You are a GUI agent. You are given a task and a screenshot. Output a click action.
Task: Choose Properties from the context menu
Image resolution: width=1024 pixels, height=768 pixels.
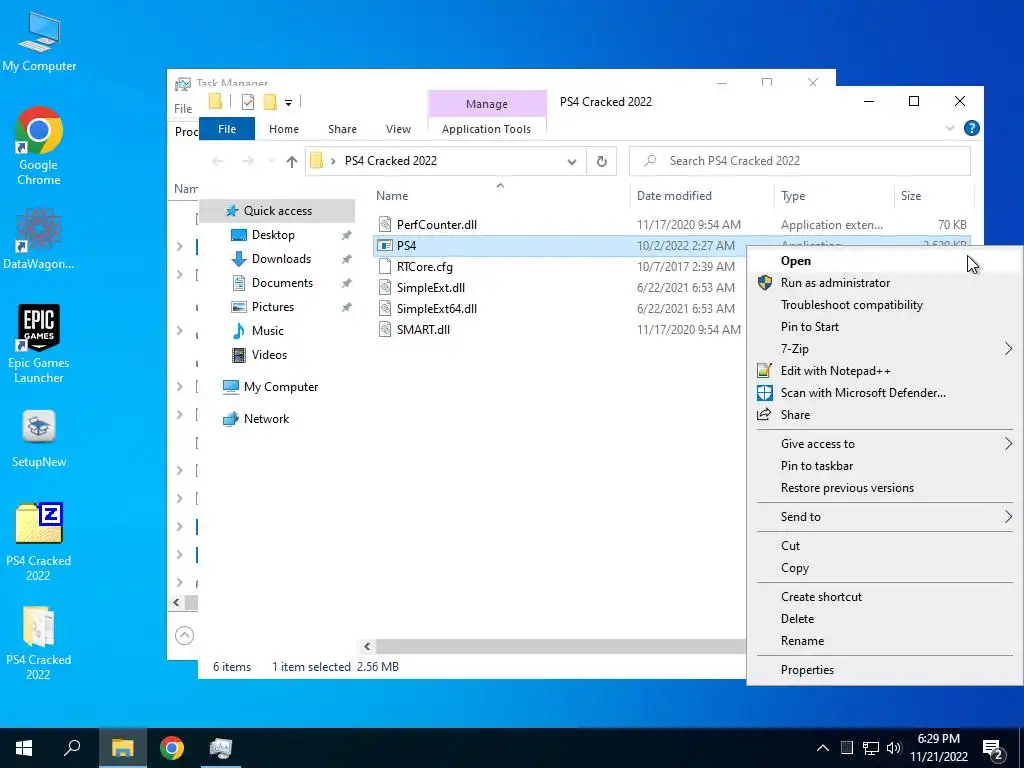(x=884, y=669)
